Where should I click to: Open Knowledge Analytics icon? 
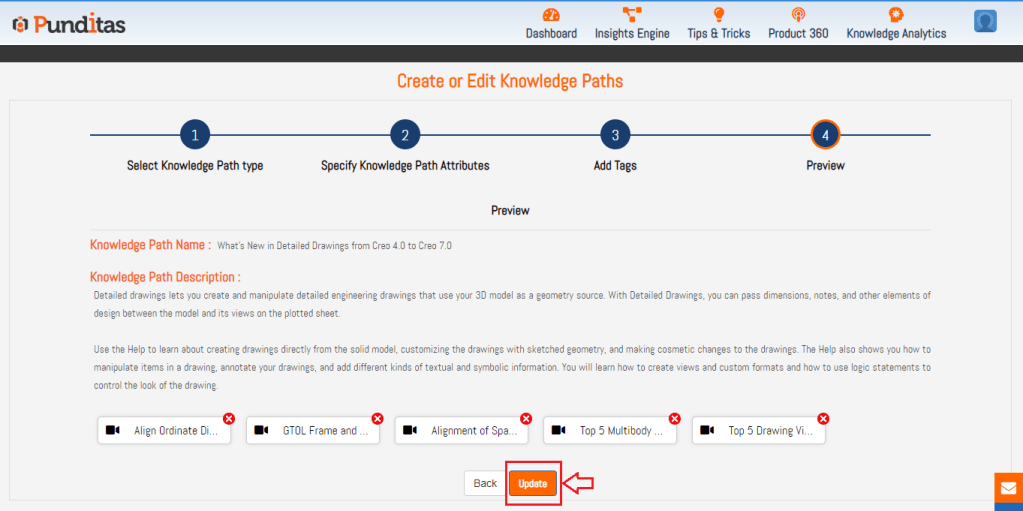point(896,15)
